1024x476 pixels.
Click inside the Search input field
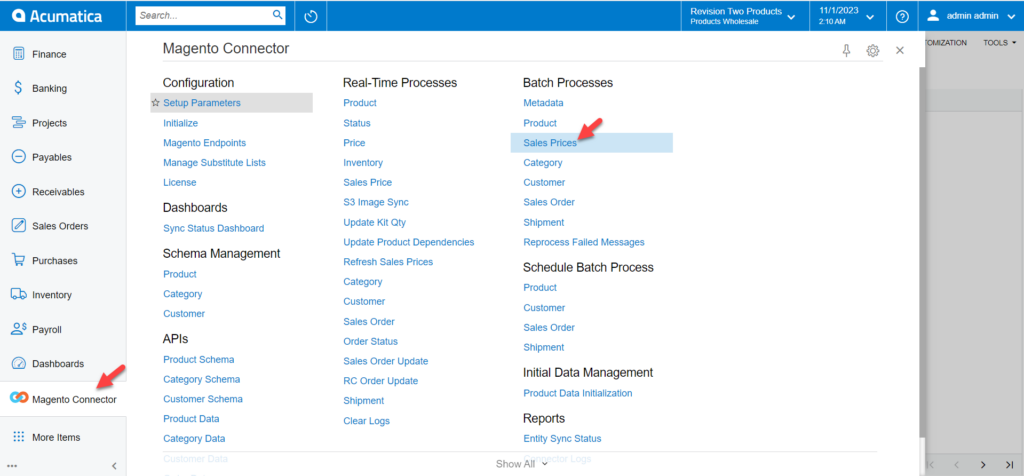click(203, 15)
